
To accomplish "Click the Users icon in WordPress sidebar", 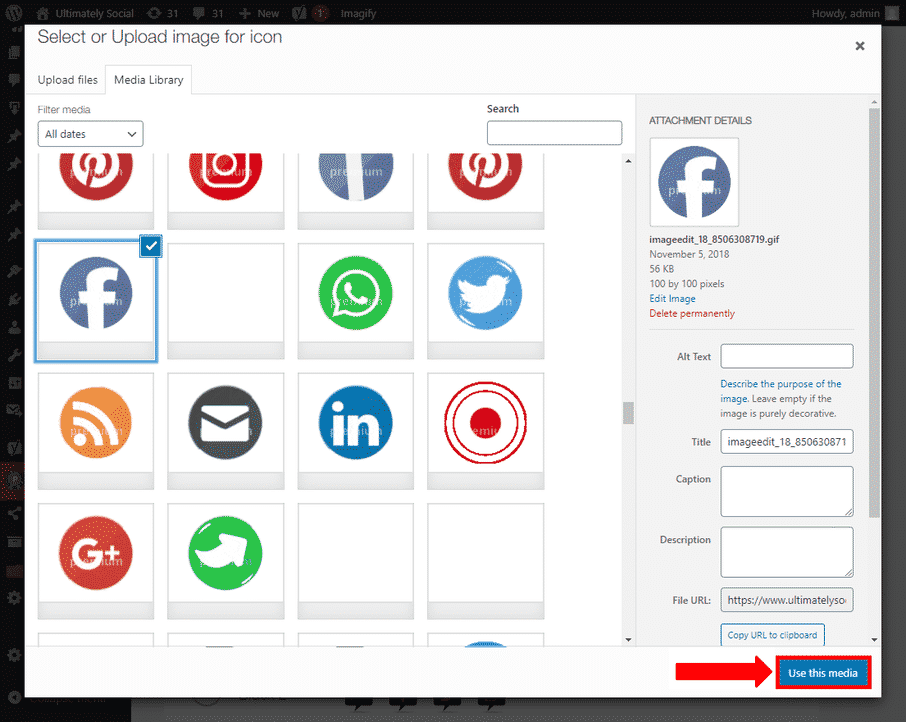I will pos(14,327).
